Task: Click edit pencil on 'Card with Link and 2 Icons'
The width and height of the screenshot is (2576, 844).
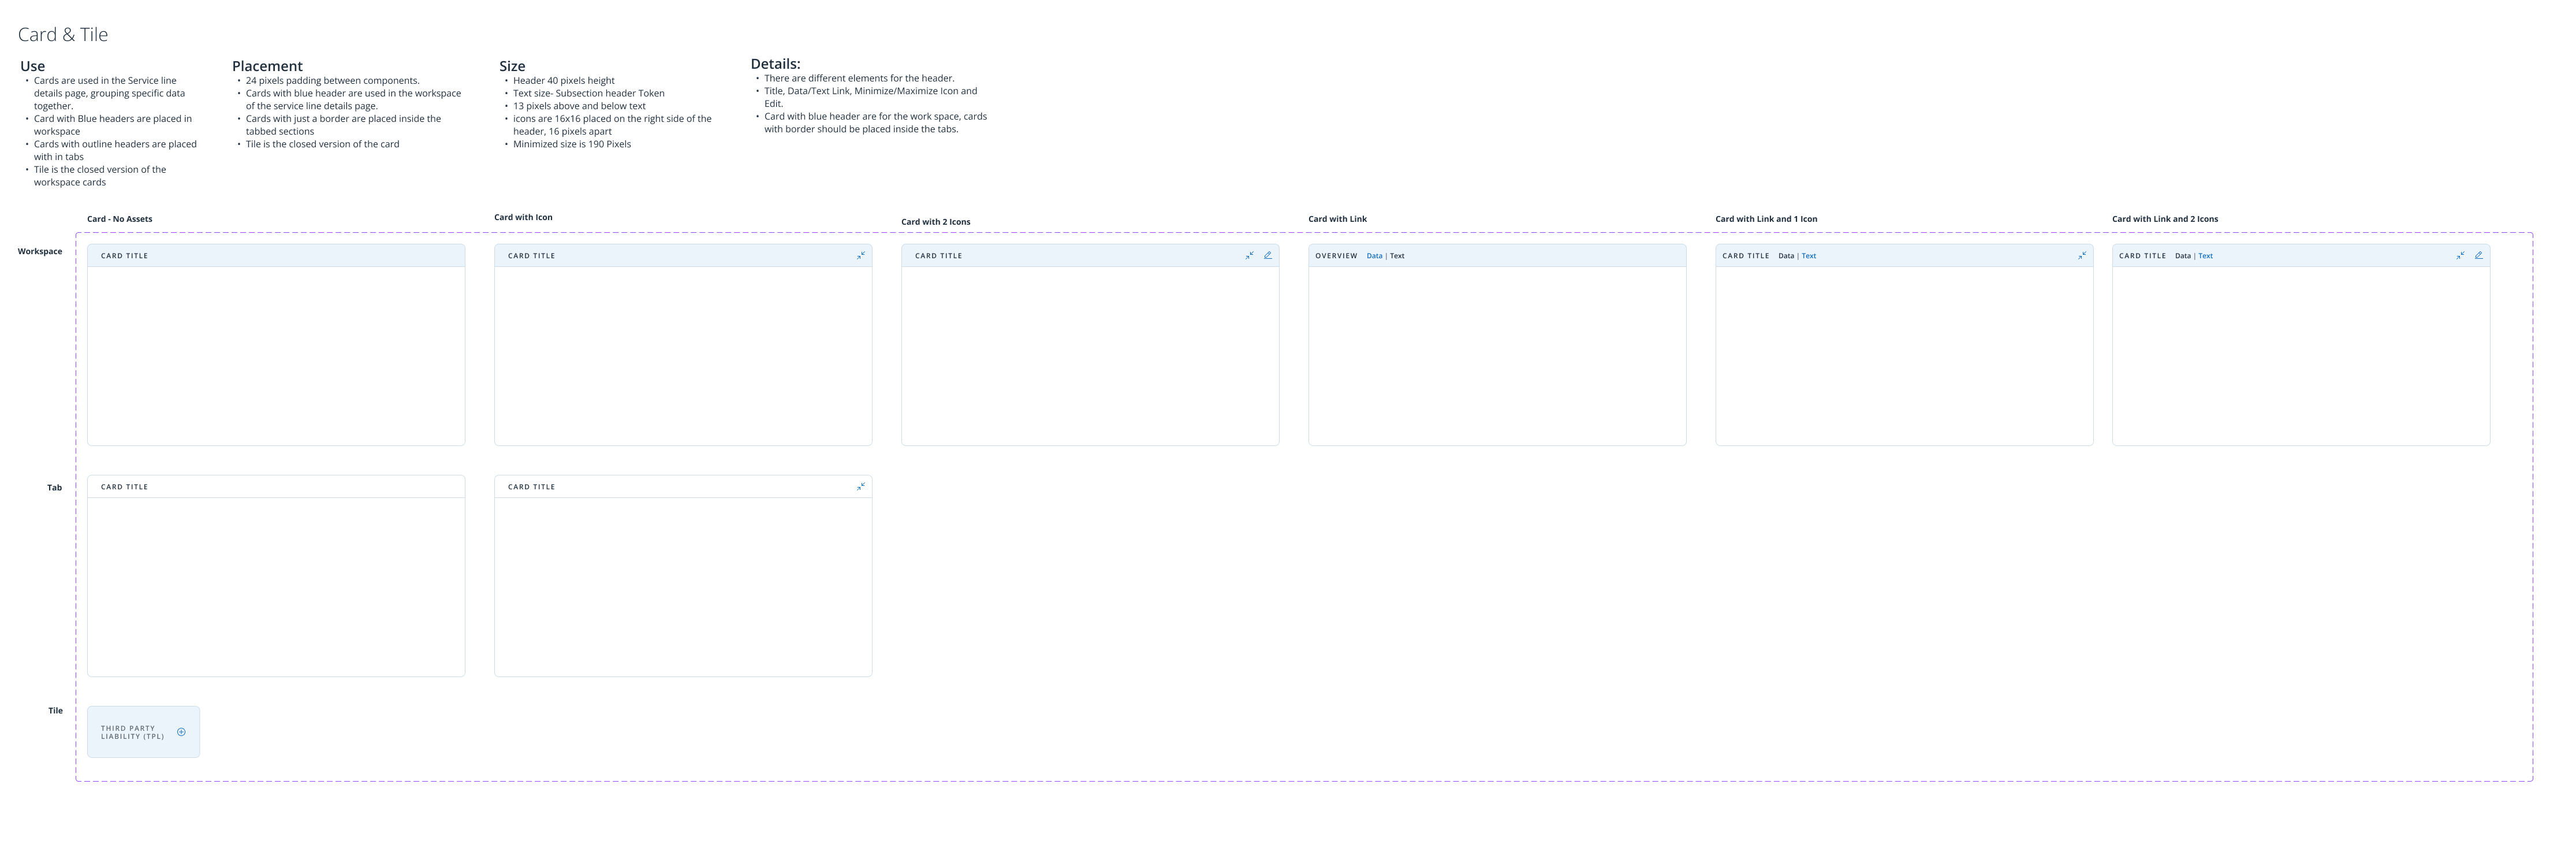Action: click(2478, 256)
